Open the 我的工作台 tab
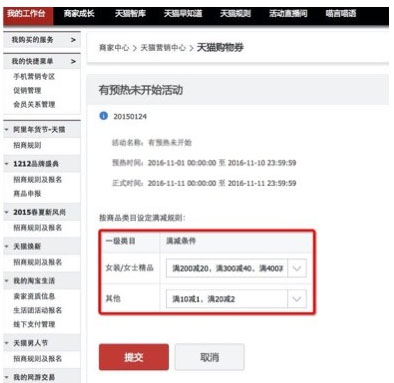This screenshot has height=383, width=394. (x=28, y=15)
